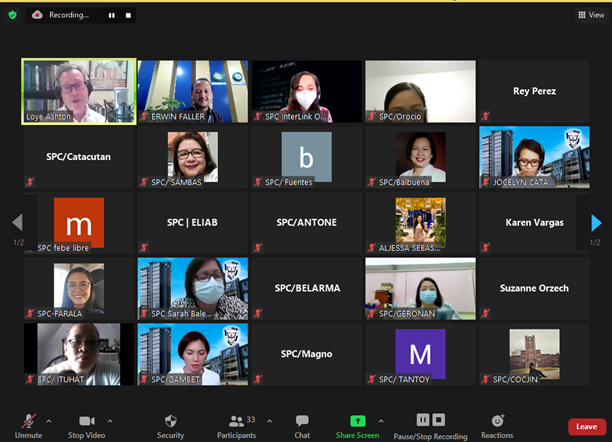Select the ALJESSA SEBAS photo tile
This screenshot has width=612, height=442.
tap(421, 223)
